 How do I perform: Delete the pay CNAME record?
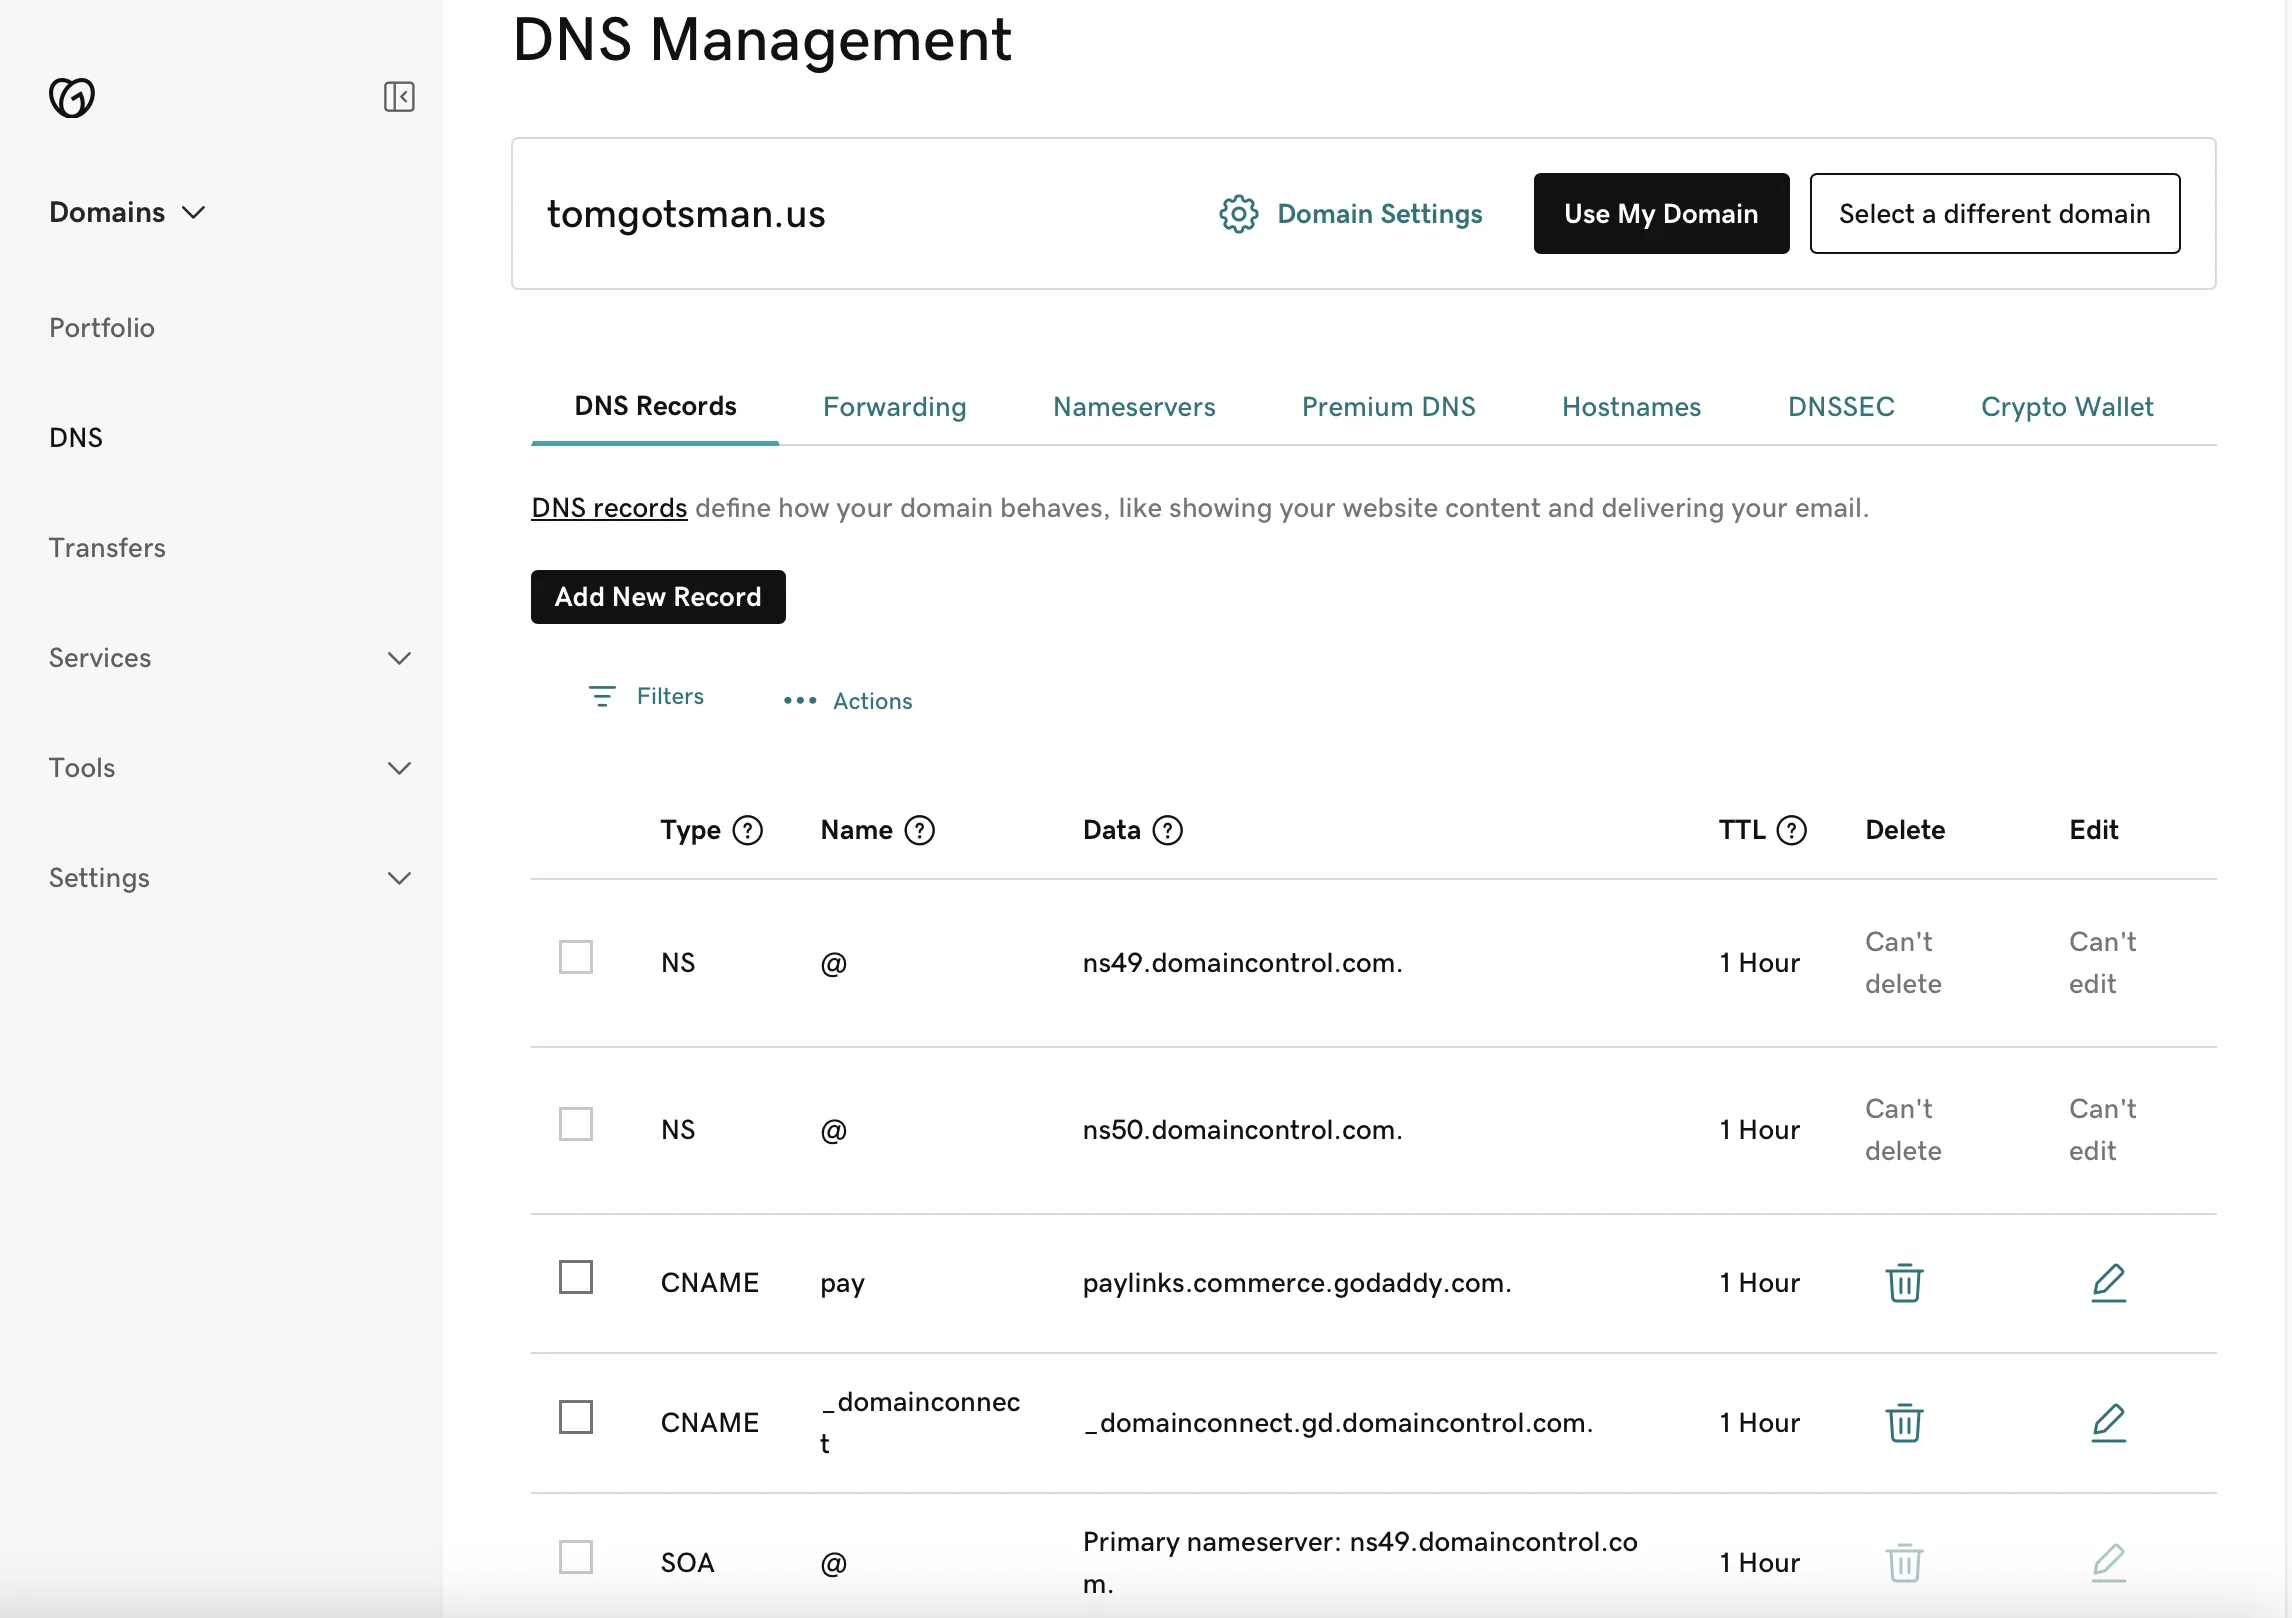click(1904, 1283)
